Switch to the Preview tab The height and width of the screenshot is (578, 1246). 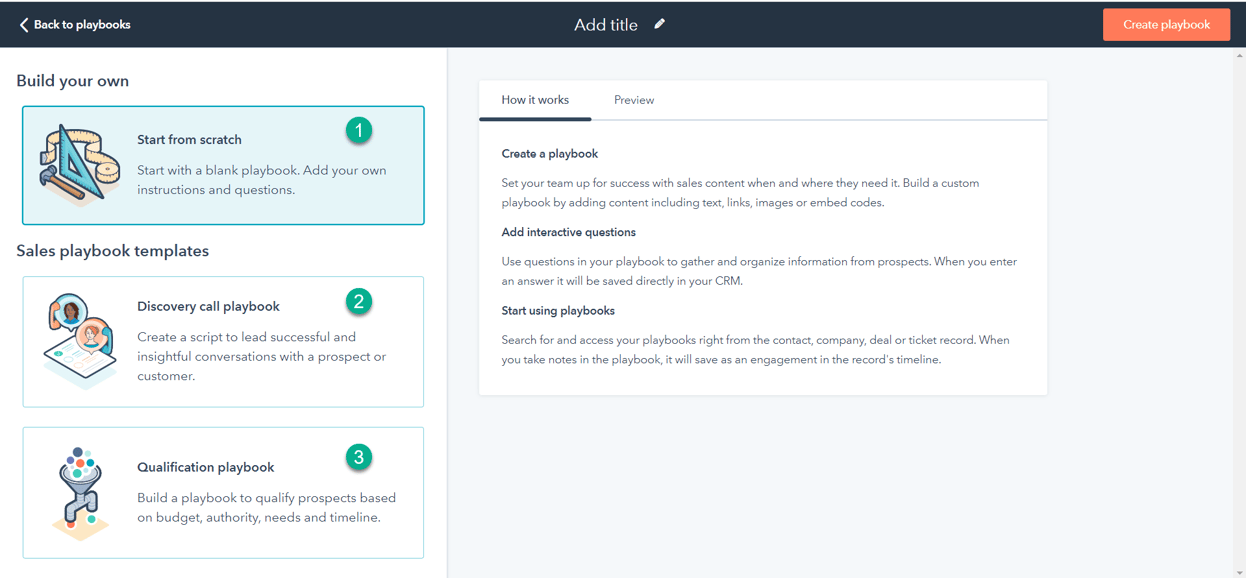634,100
